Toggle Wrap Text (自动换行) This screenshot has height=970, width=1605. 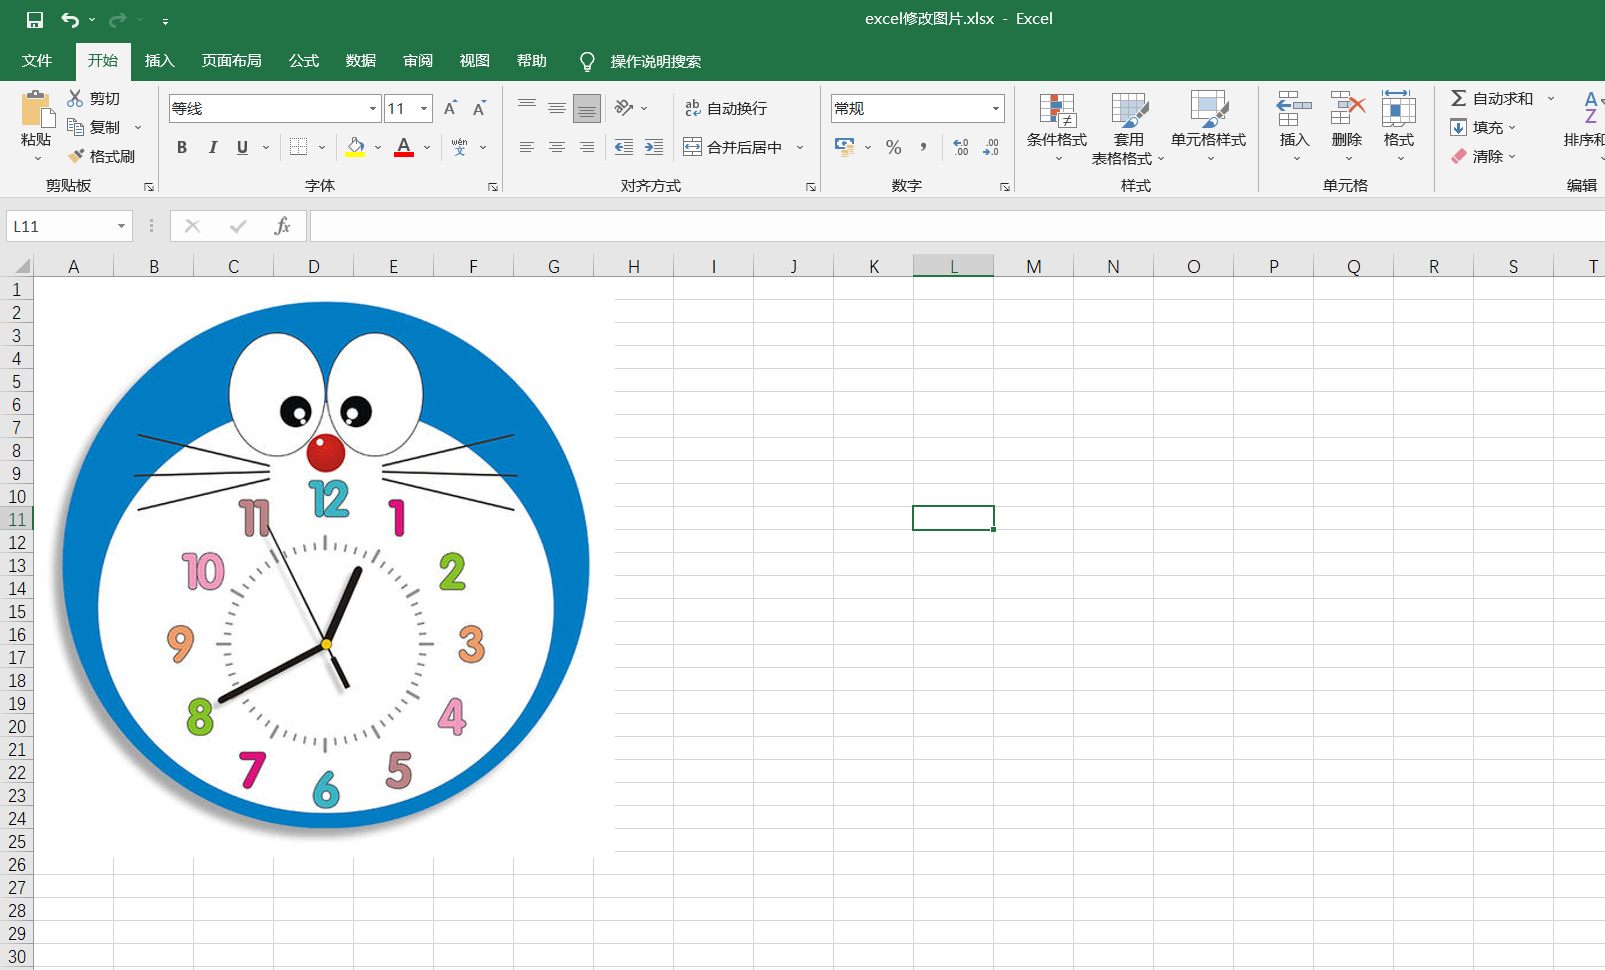pyautogui.click(x=726, y=108)
